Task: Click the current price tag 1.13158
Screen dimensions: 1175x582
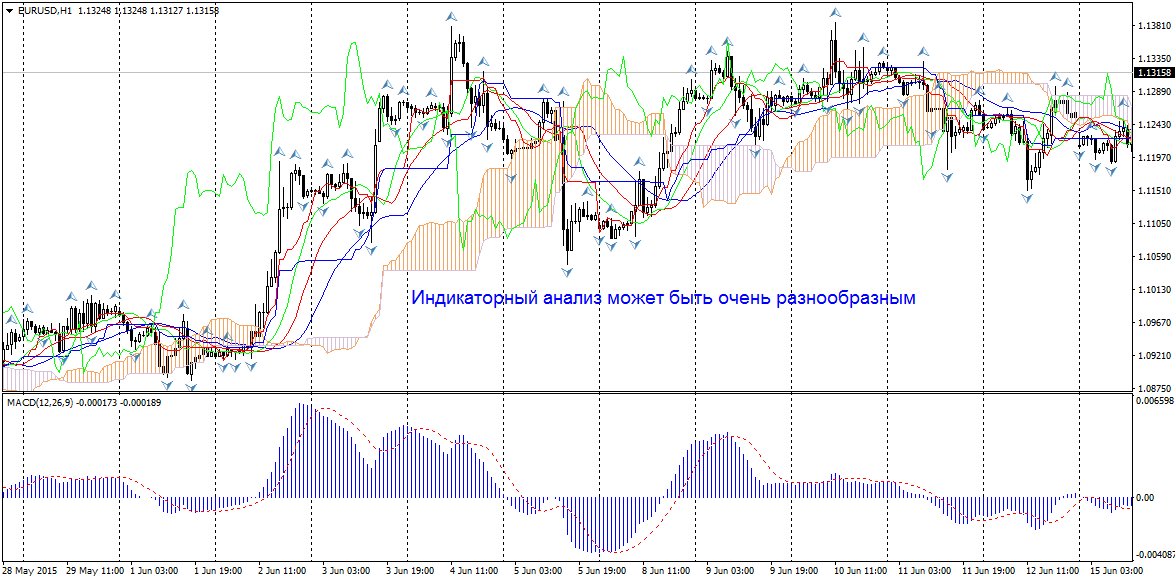Action: [1153, 73]
